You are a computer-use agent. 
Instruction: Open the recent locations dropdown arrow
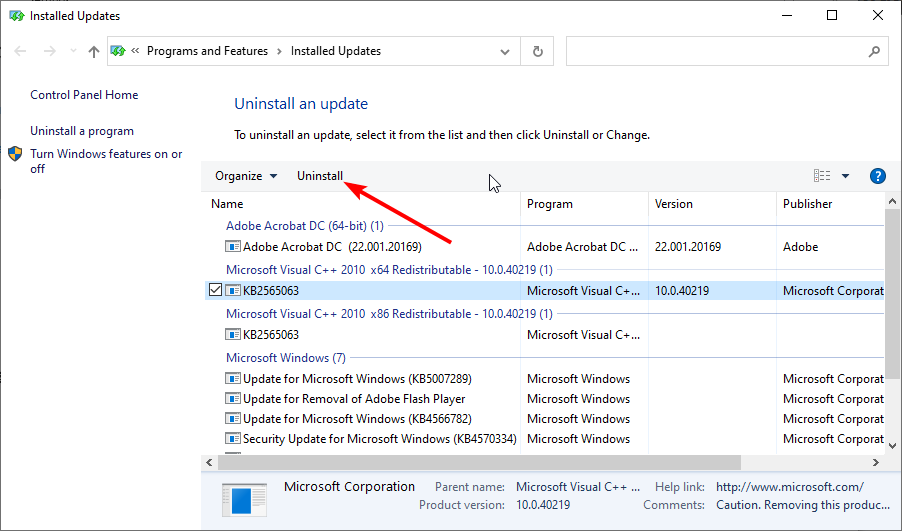tap(73, 51)
